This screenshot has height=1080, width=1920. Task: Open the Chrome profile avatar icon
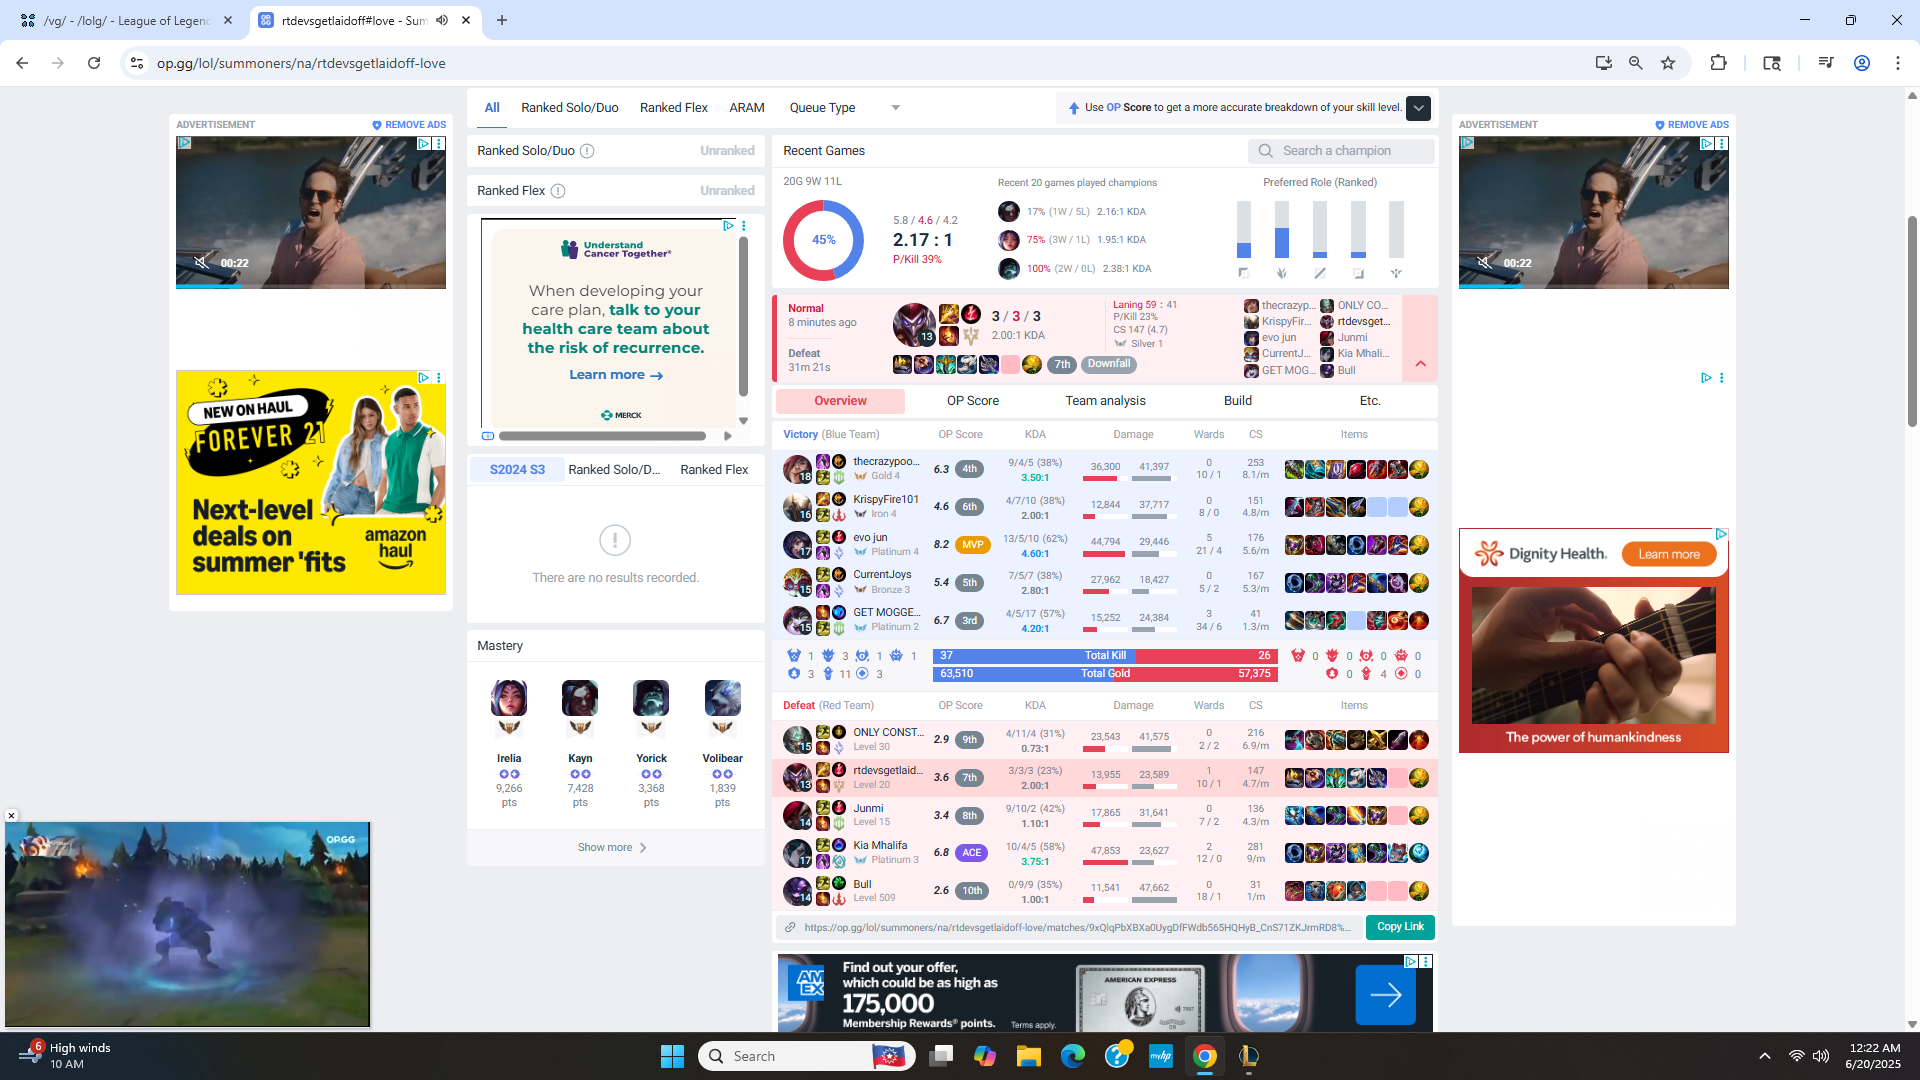pos(1862,63)
